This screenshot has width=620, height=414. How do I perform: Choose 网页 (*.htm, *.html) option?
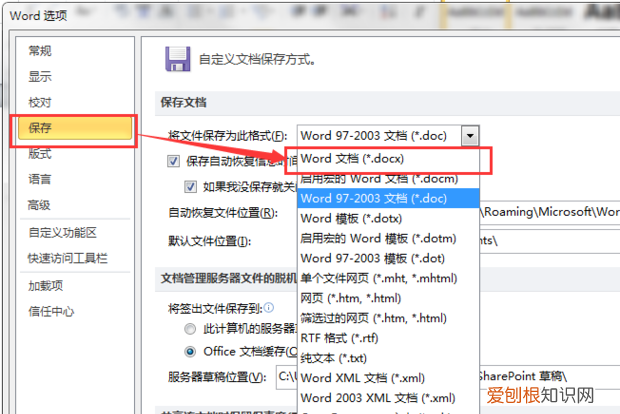pyautogui.click(x=388, y=298)
